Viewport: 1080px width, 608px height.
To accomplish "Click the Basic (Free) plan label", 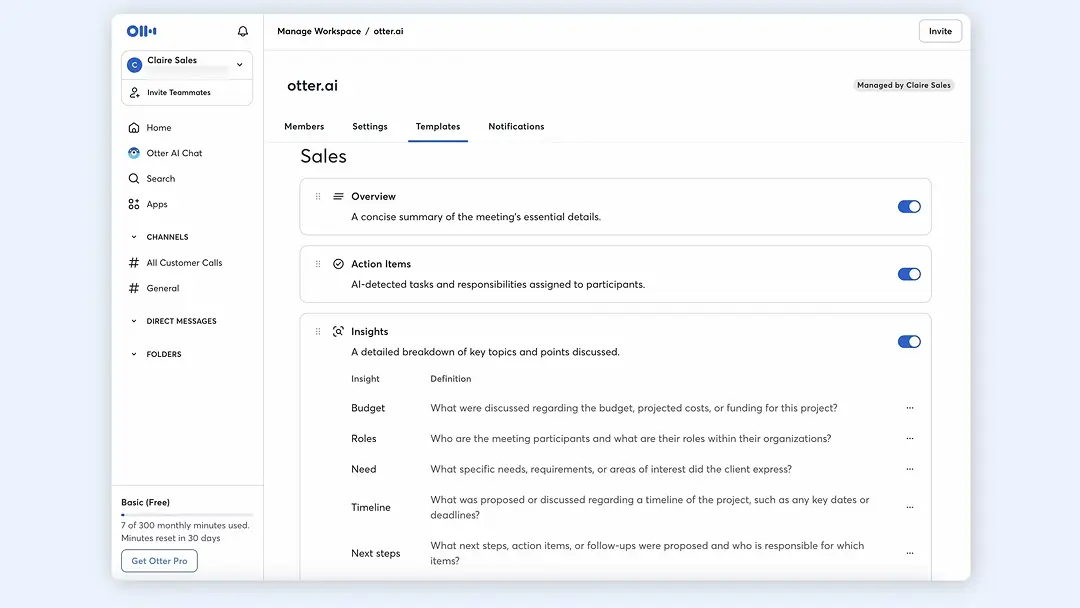I will 145,502.
